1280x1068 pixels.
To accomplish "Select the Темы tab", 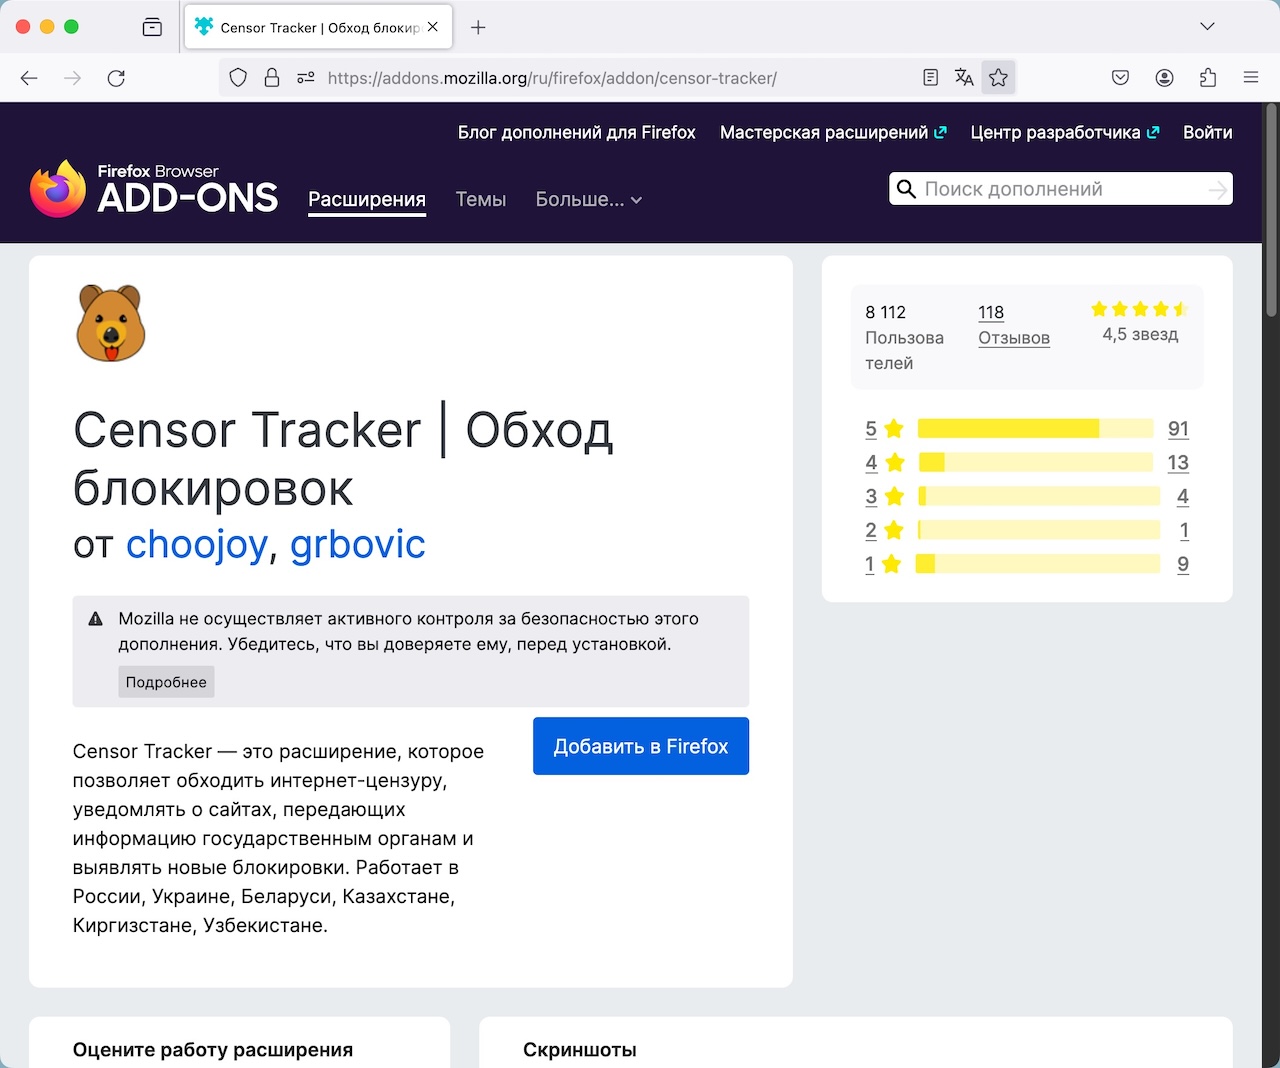I will pyautogui.click(x=481, y=199).
